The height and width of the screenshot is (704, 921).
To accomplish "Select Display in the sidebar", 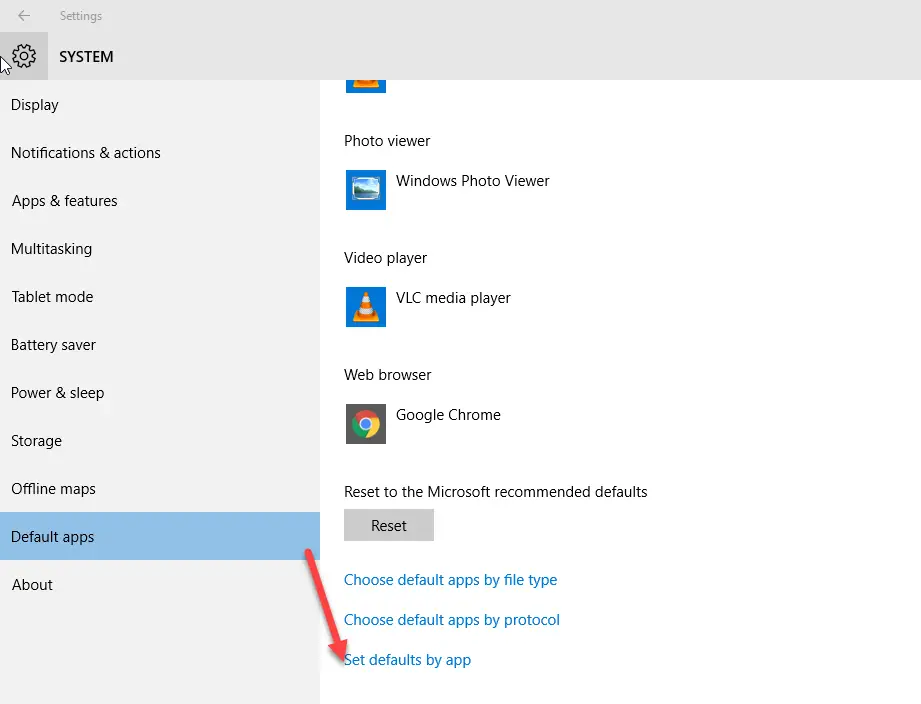I will [34, 104].
